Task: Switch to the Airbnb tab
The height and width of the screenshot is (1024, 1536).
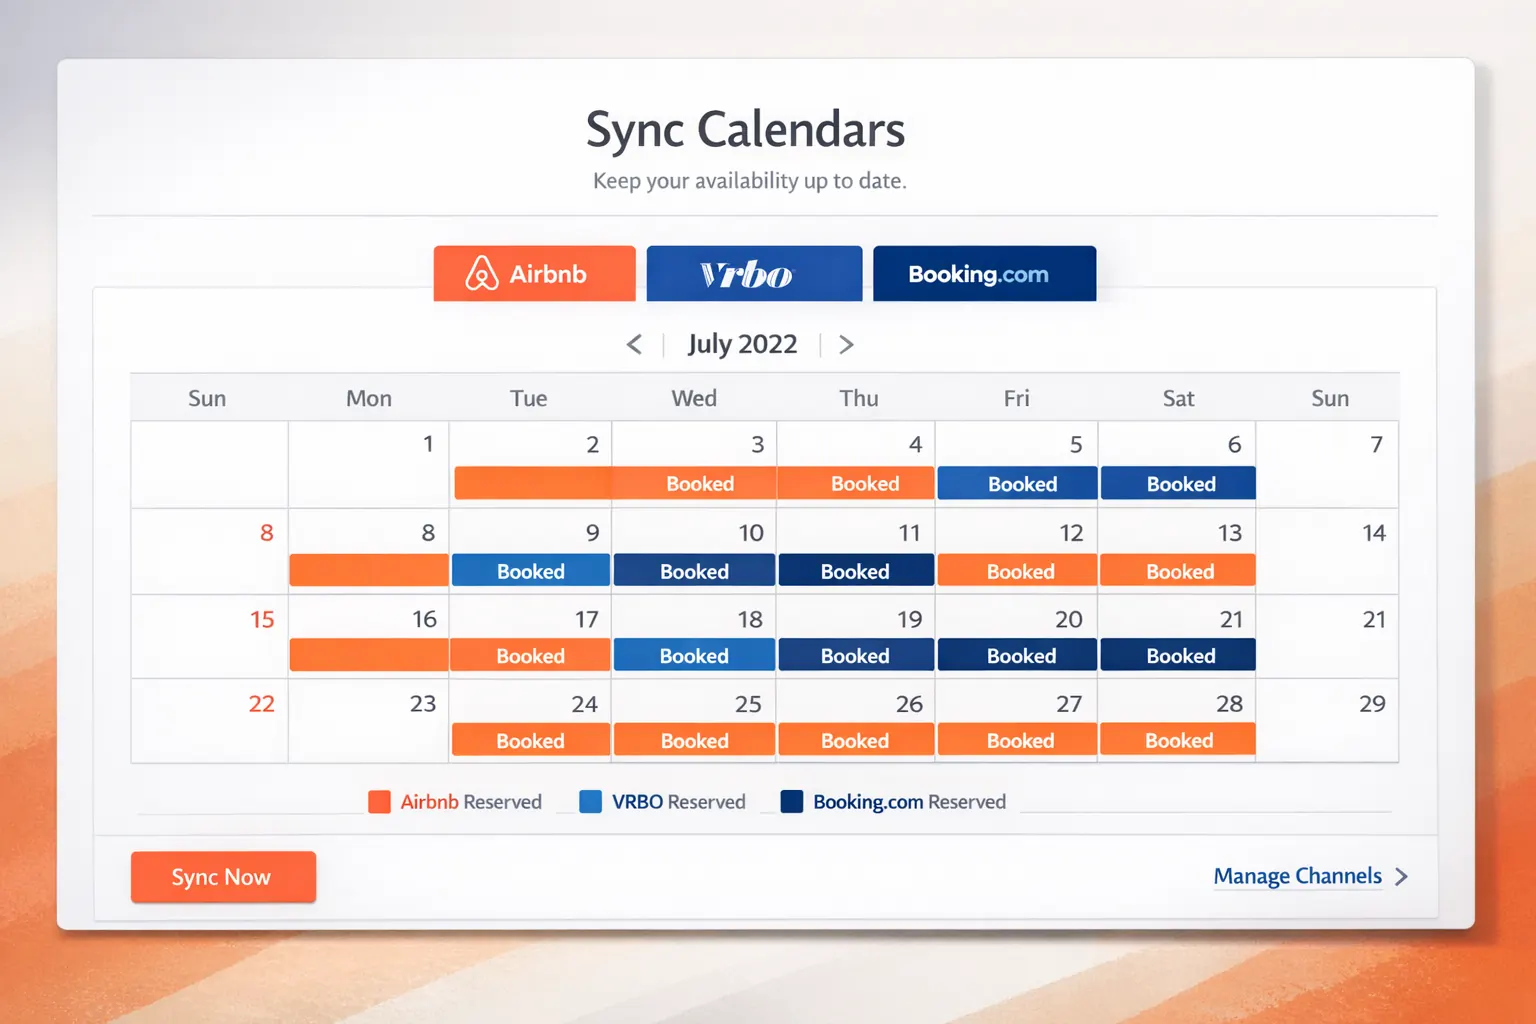Action: (x=534, y=273)
